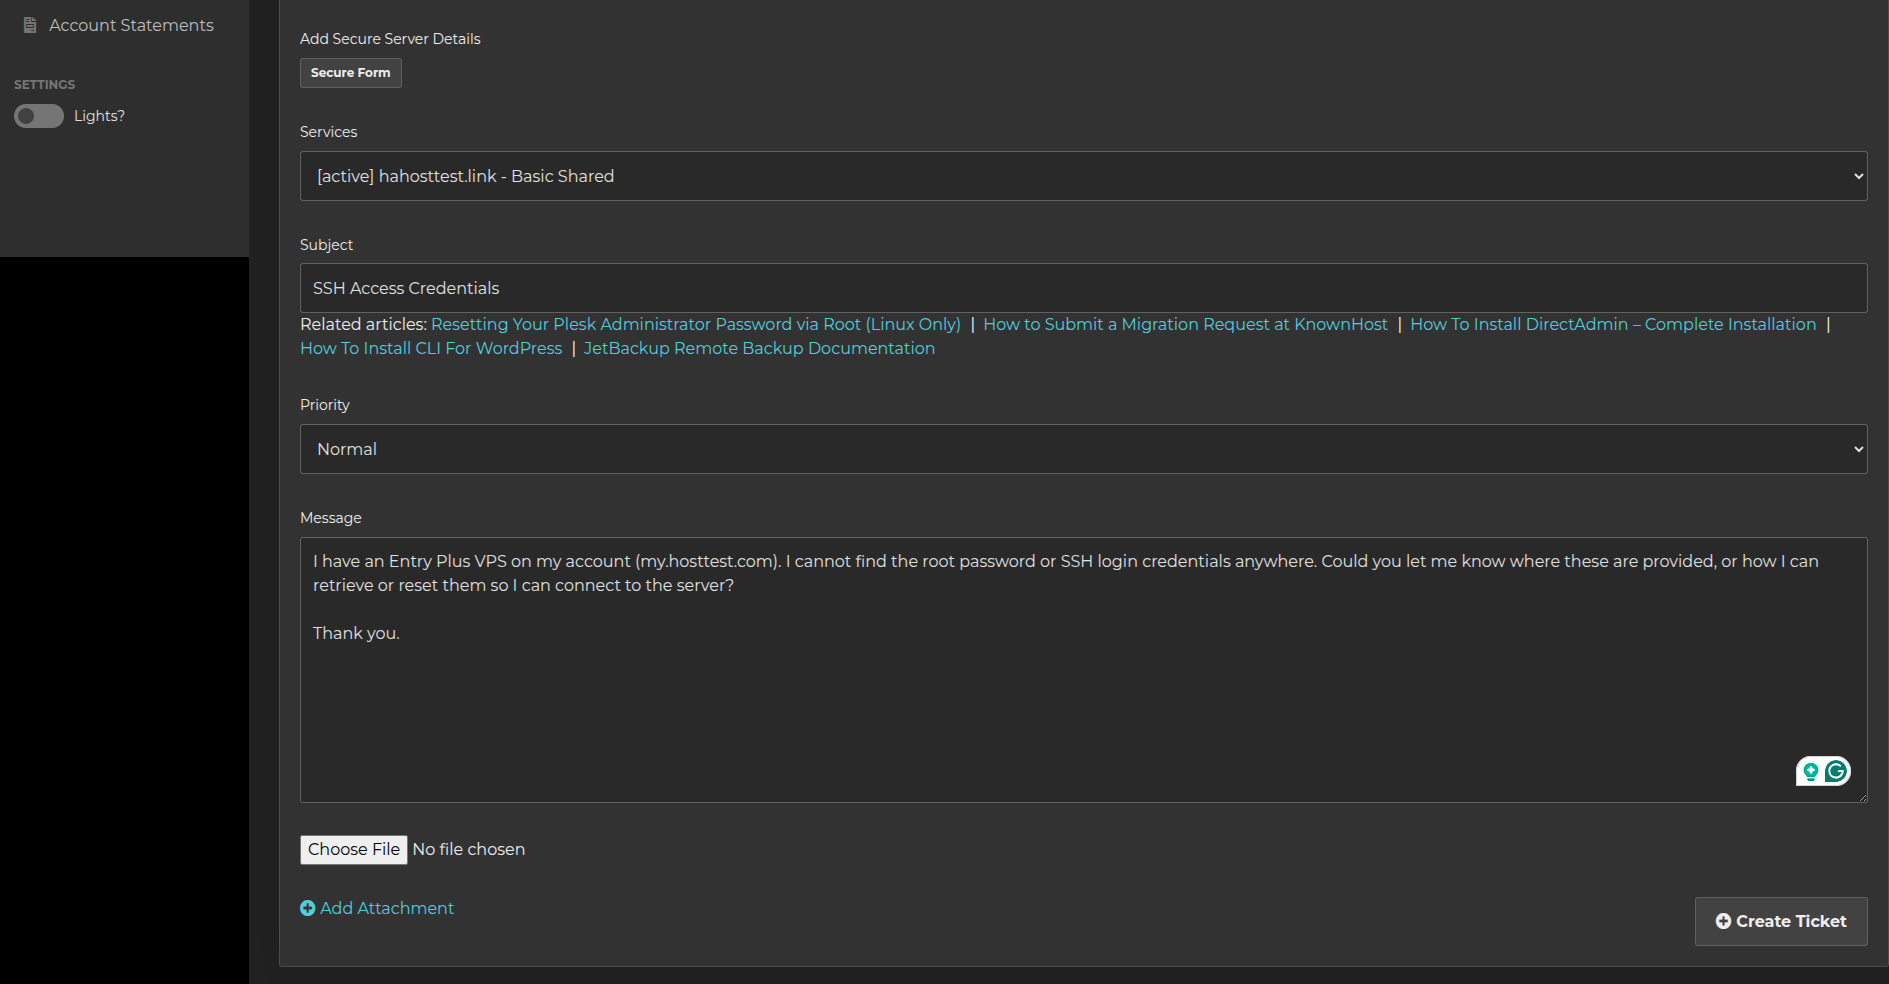
Task: Click into the Subject input field
Action: coord(1083,288)
